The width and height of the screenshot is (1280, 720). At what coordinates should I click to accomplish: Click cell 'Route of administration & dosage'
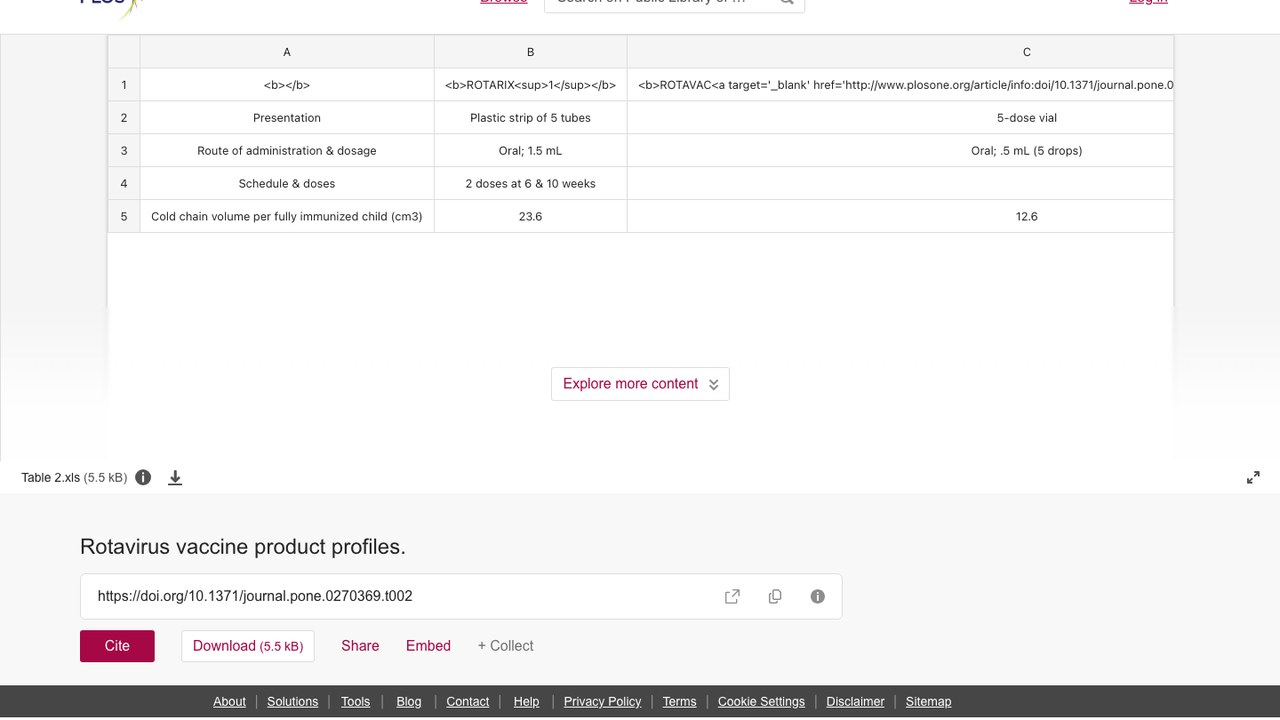[287, 151]
